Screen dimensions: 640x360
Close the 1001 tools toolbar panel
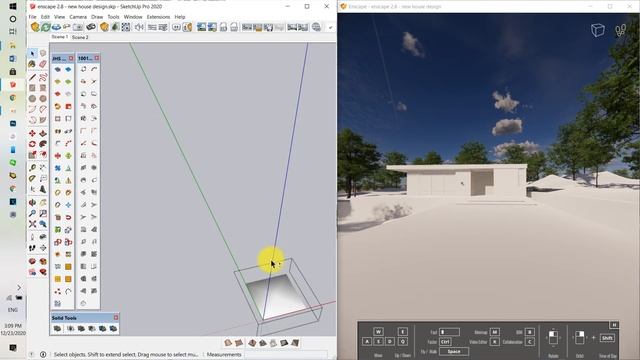(97, 58)
